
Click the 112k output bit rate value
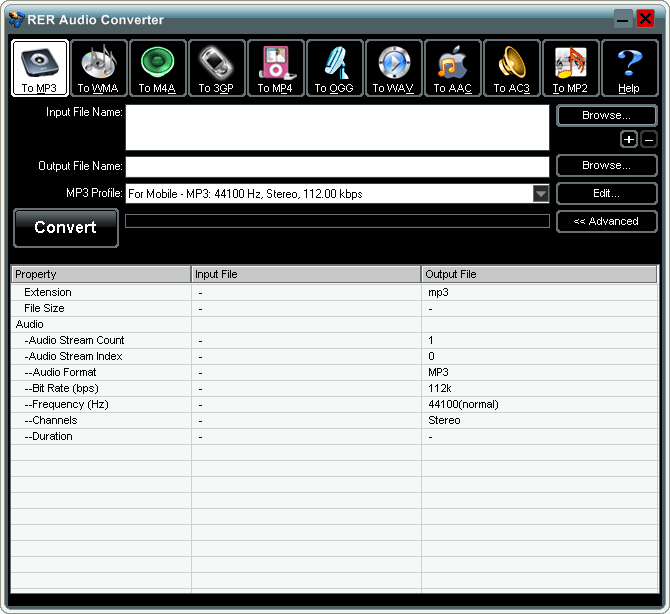click(440, 388)
